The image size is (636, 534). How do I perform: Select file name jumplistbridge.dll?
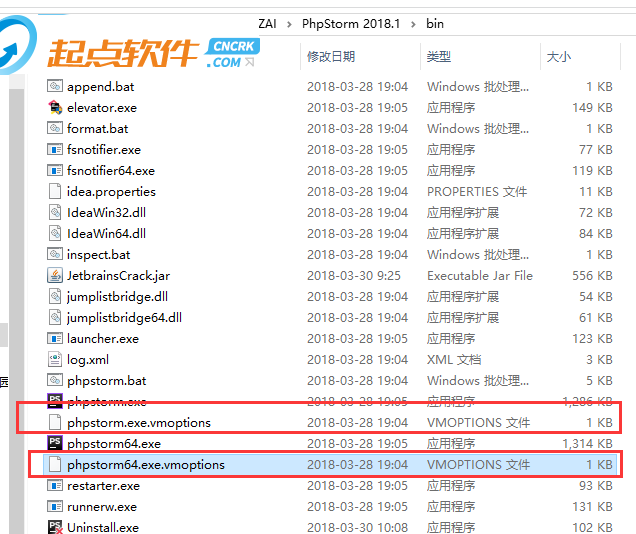coord(117,297)
